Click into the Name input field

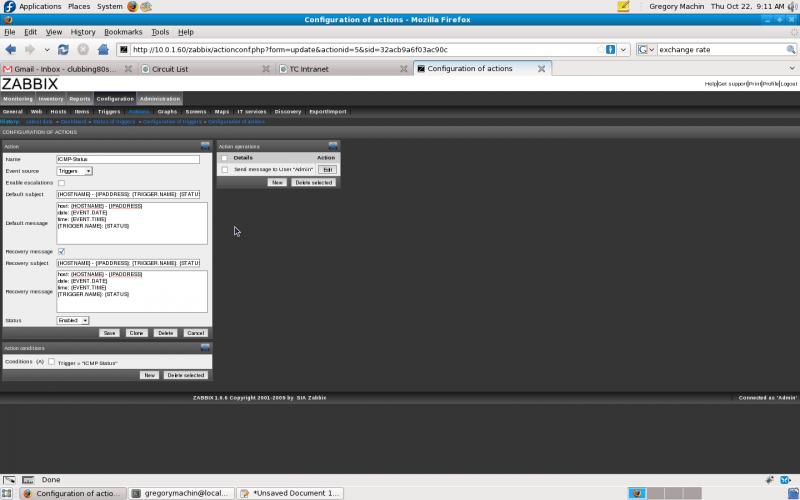coord(128,159)
